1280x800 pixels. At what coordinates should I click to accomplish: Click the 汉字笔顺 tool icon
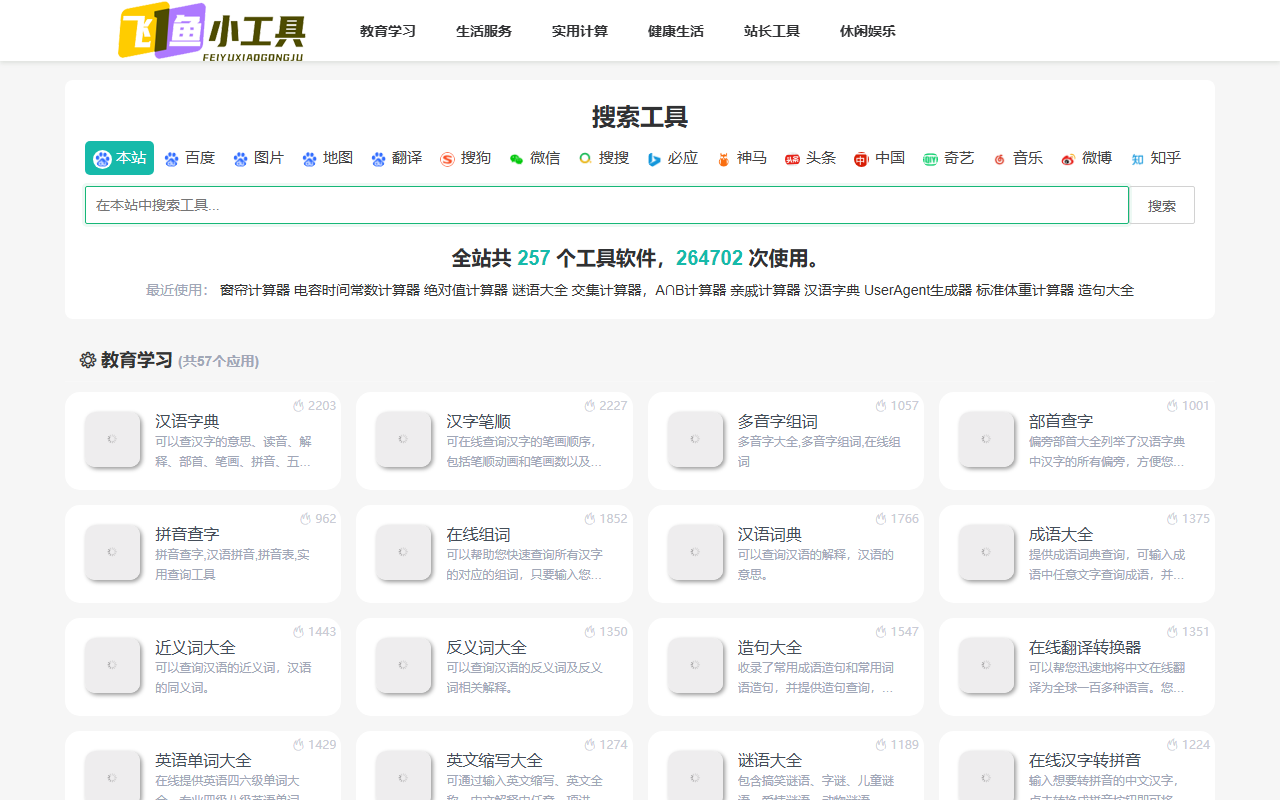tap(403, 439)
